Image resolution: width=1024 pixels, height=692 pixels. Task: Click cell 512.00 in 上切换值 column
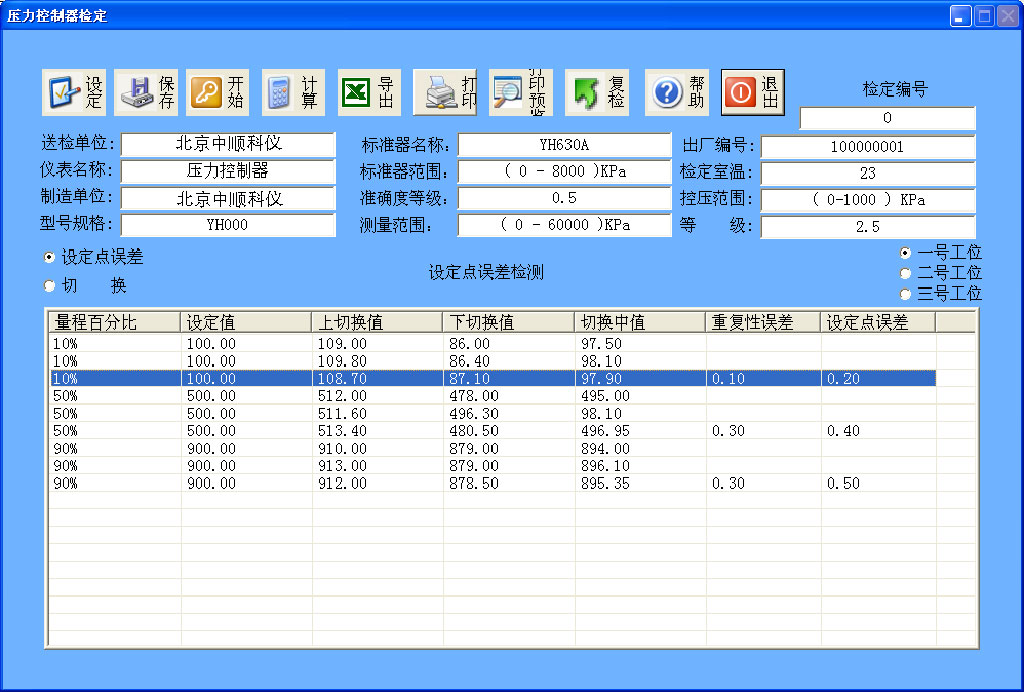[342, 396]
